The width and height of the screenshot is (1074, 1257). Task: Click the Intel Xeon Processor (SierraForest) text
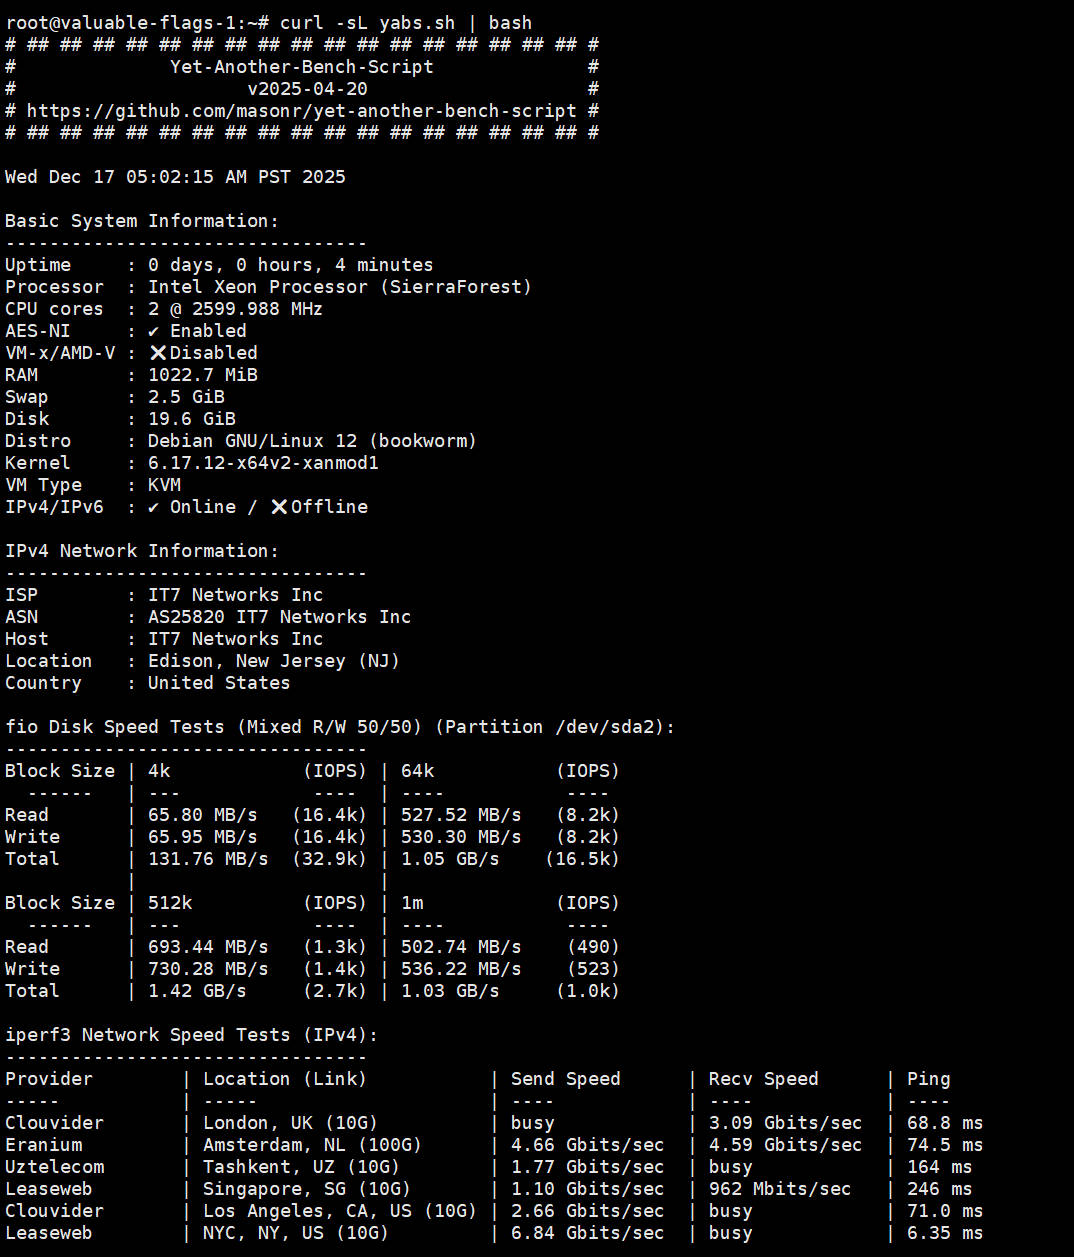click(x=340, y=287)
